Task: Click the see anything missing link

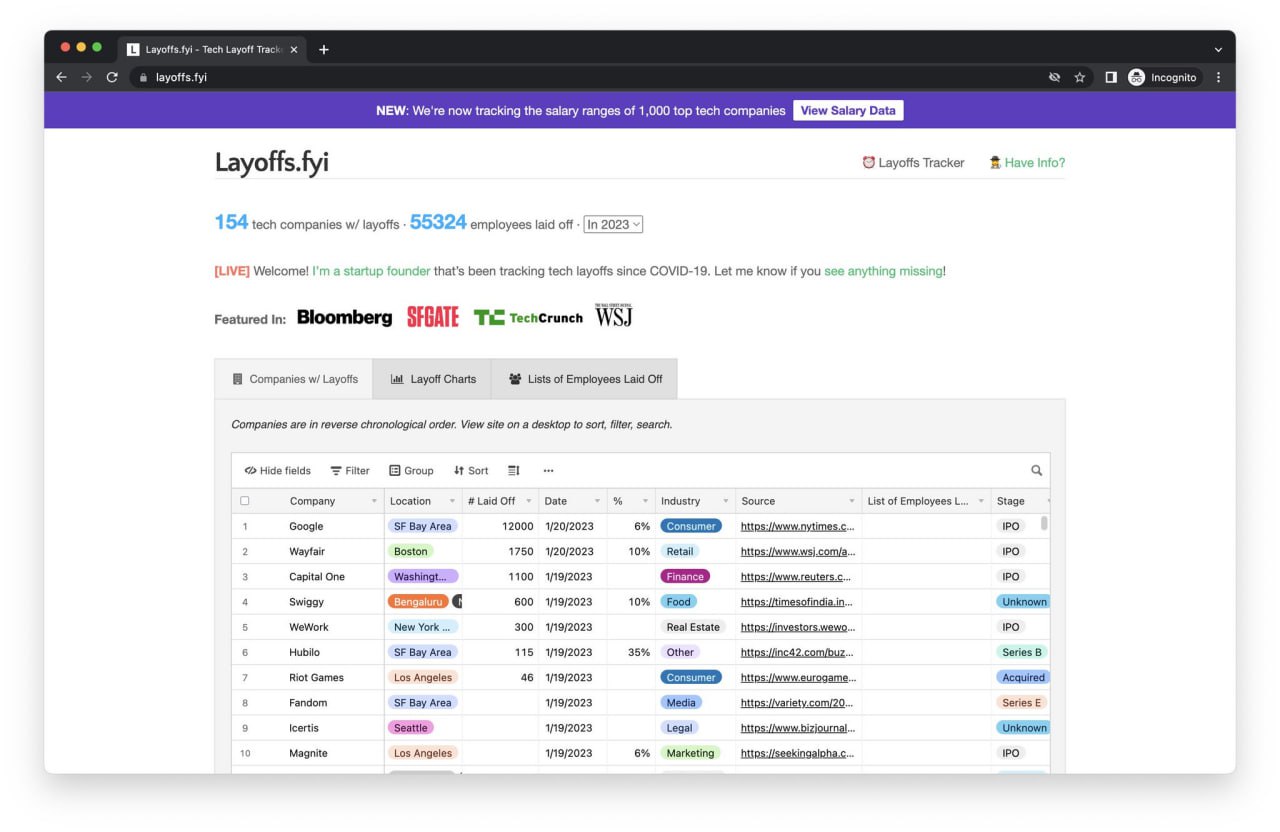Action: 883,271
